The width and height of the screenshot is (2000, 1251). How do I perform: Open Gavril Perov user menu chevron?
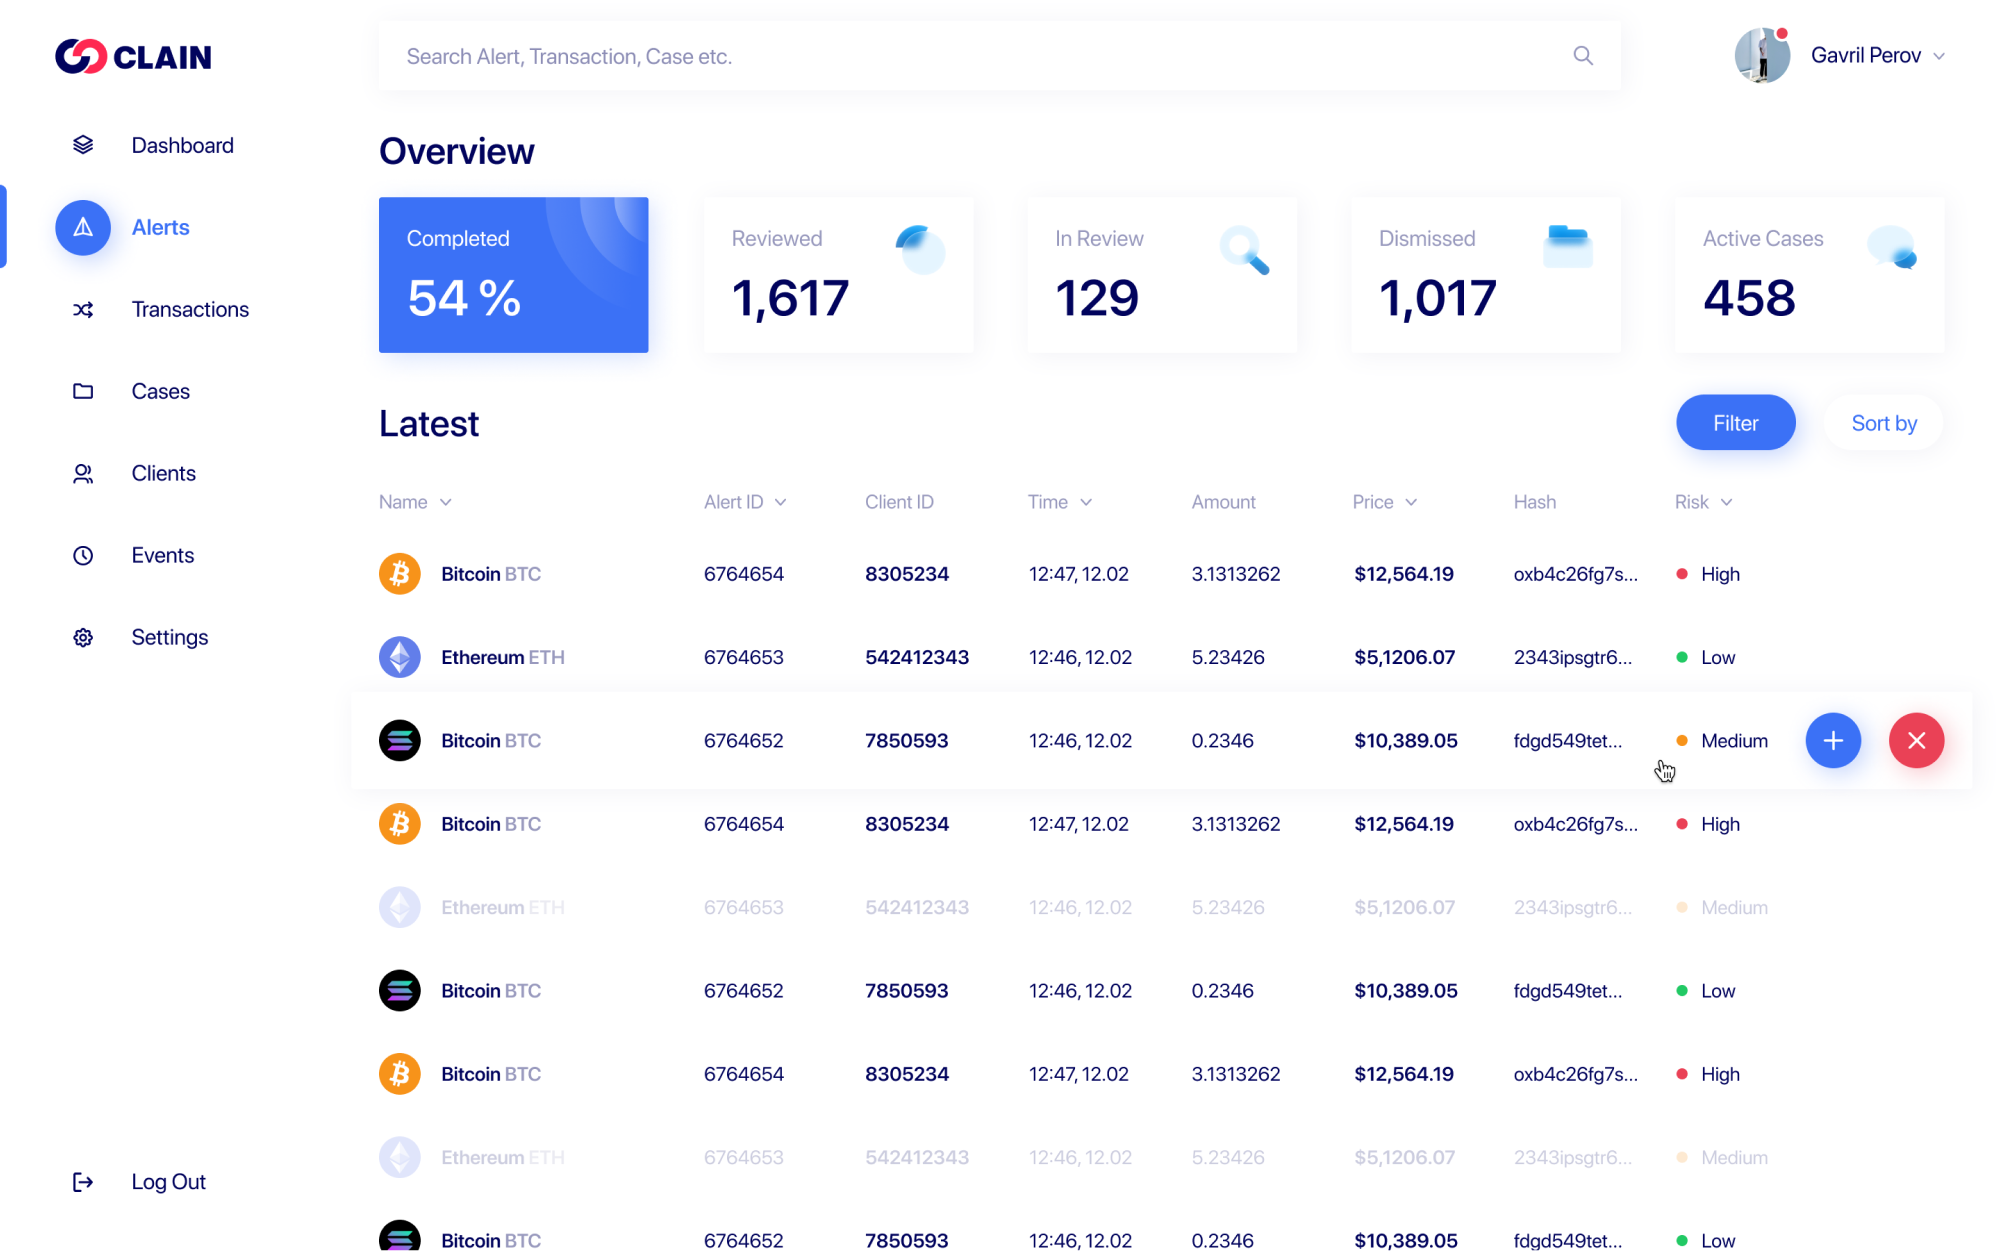coord(1939,56)
